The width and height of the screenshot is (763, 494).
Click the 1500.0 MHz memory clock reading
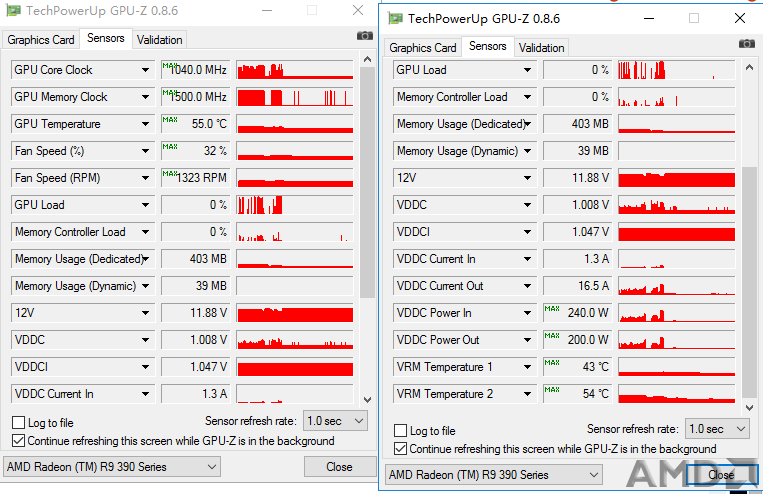click(195, 97)
